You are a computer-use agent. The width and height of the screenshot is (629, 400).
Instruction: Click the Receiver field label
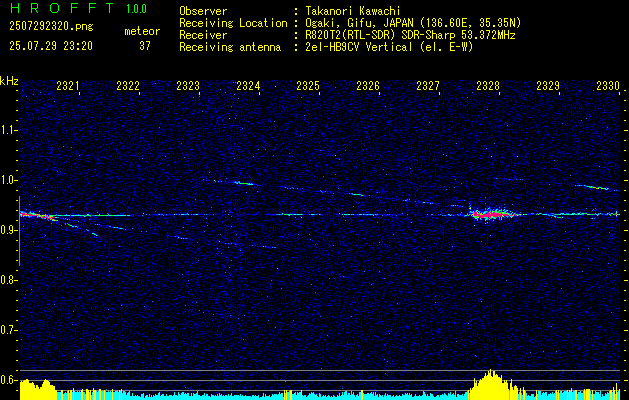pos(203,35)
